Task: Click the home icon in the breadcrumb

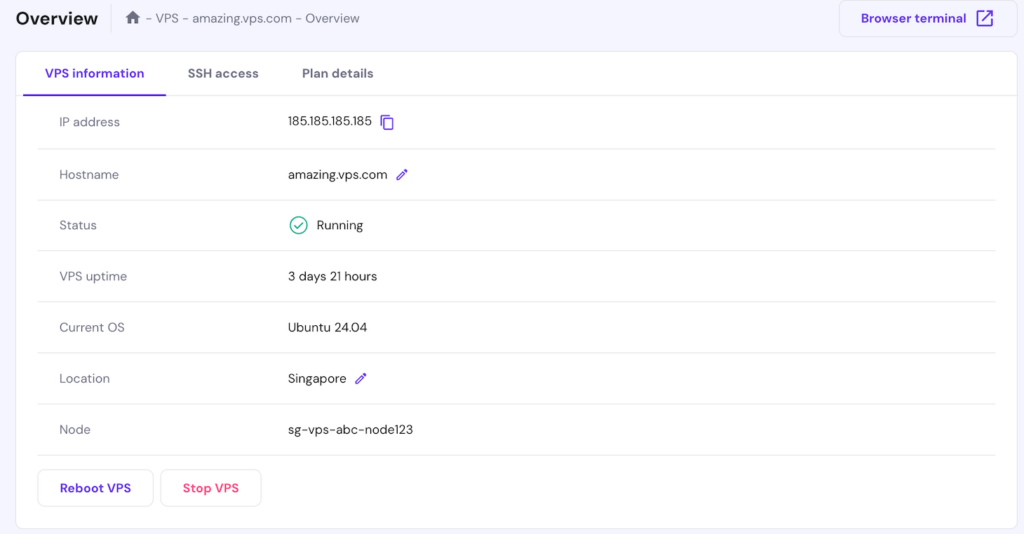Action: [x=133, y=18]
